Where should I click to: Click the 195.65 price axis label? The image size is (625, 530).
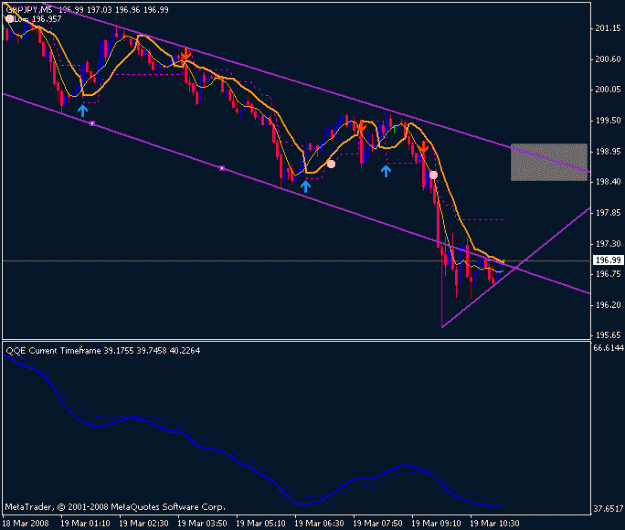point(608,335)
